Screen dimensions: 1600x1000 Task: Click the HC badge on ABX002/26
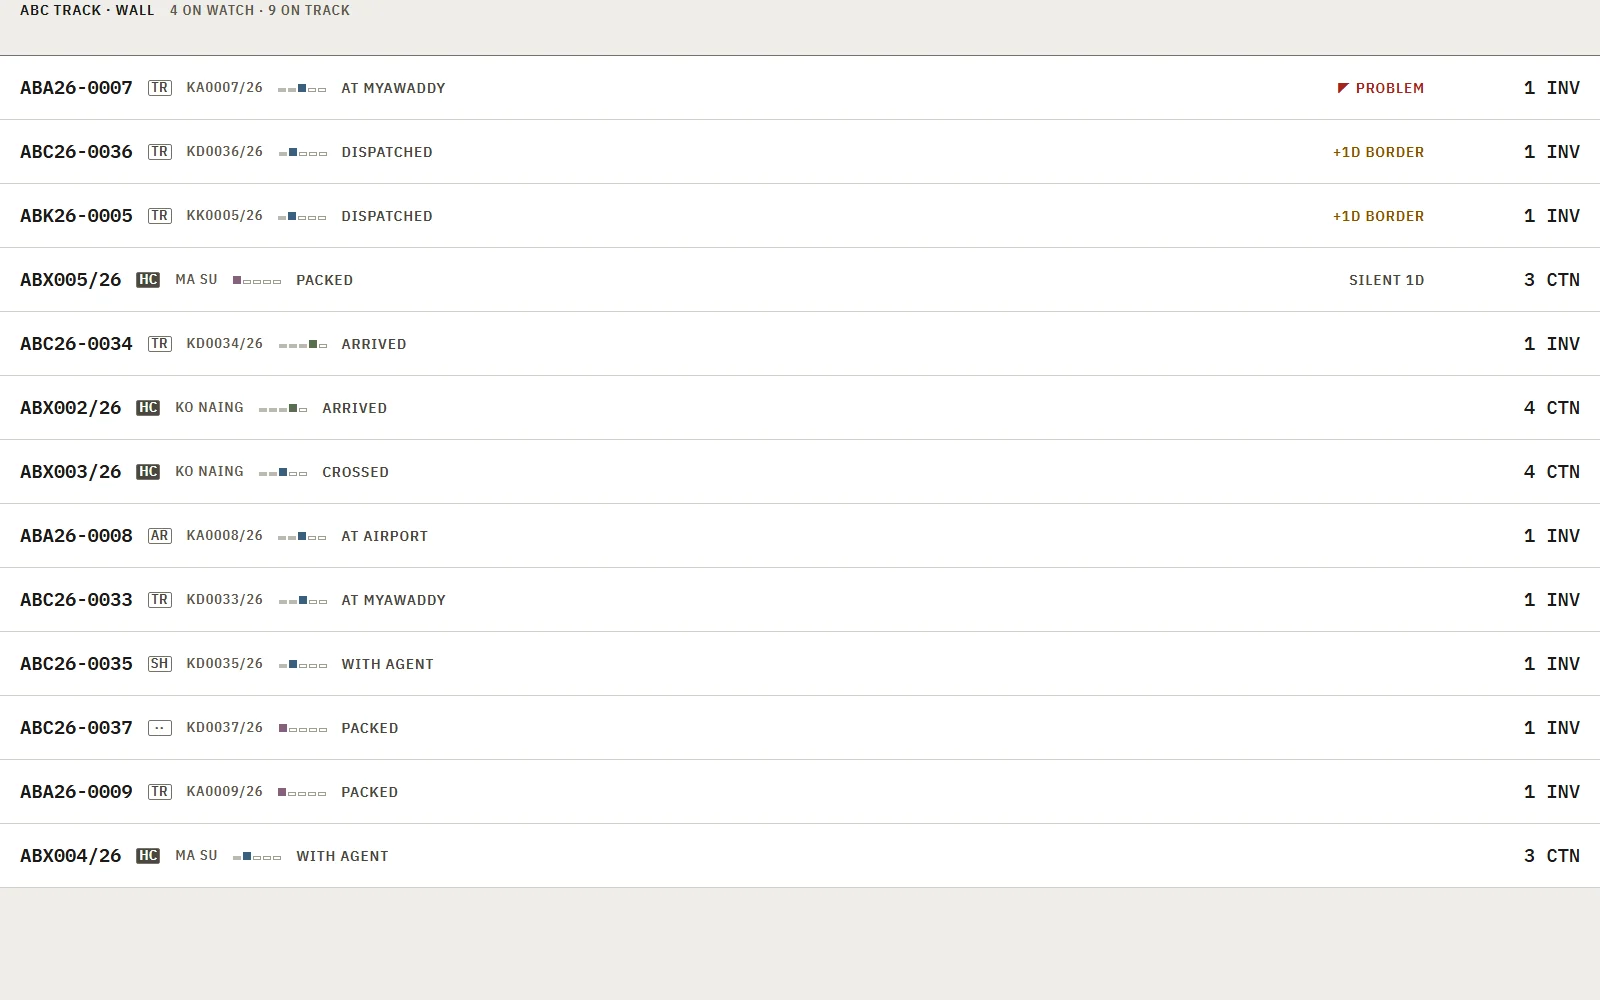click(x=148, y=408)
